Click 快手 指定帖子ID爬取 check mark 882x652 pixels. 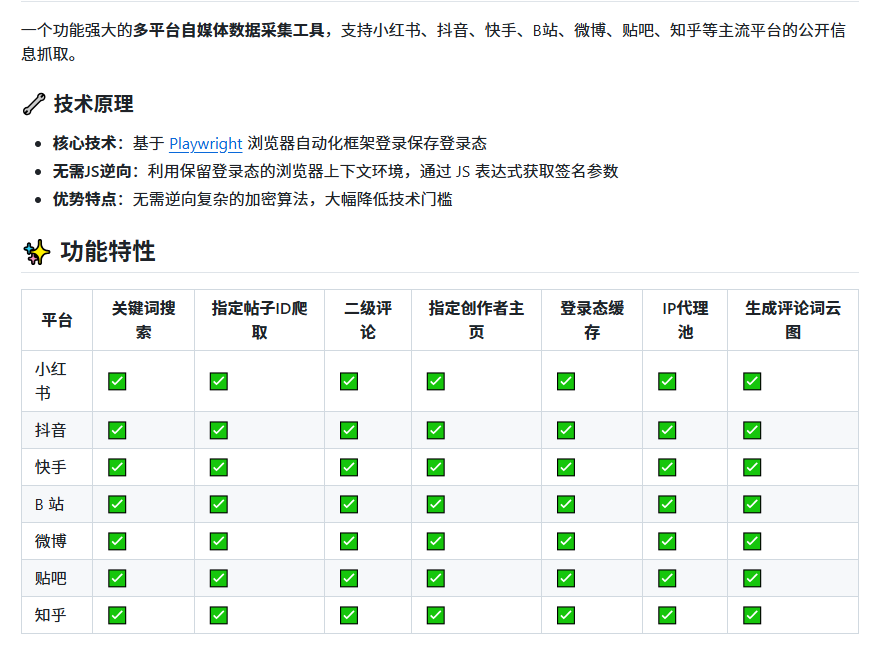point(219,467)
